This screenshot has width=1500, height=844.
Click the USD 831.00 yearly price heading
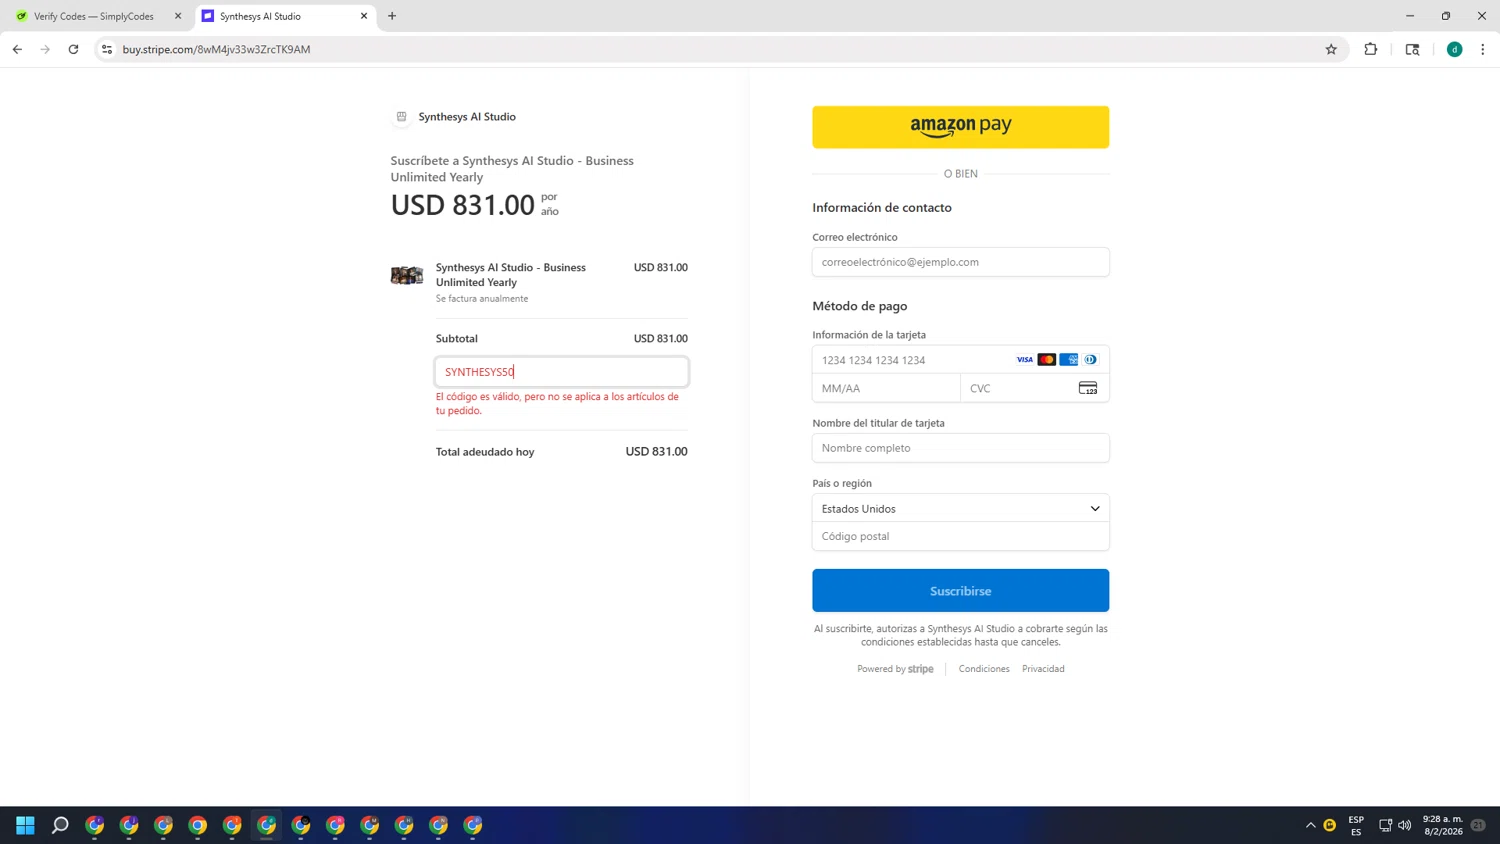point(463,205)
